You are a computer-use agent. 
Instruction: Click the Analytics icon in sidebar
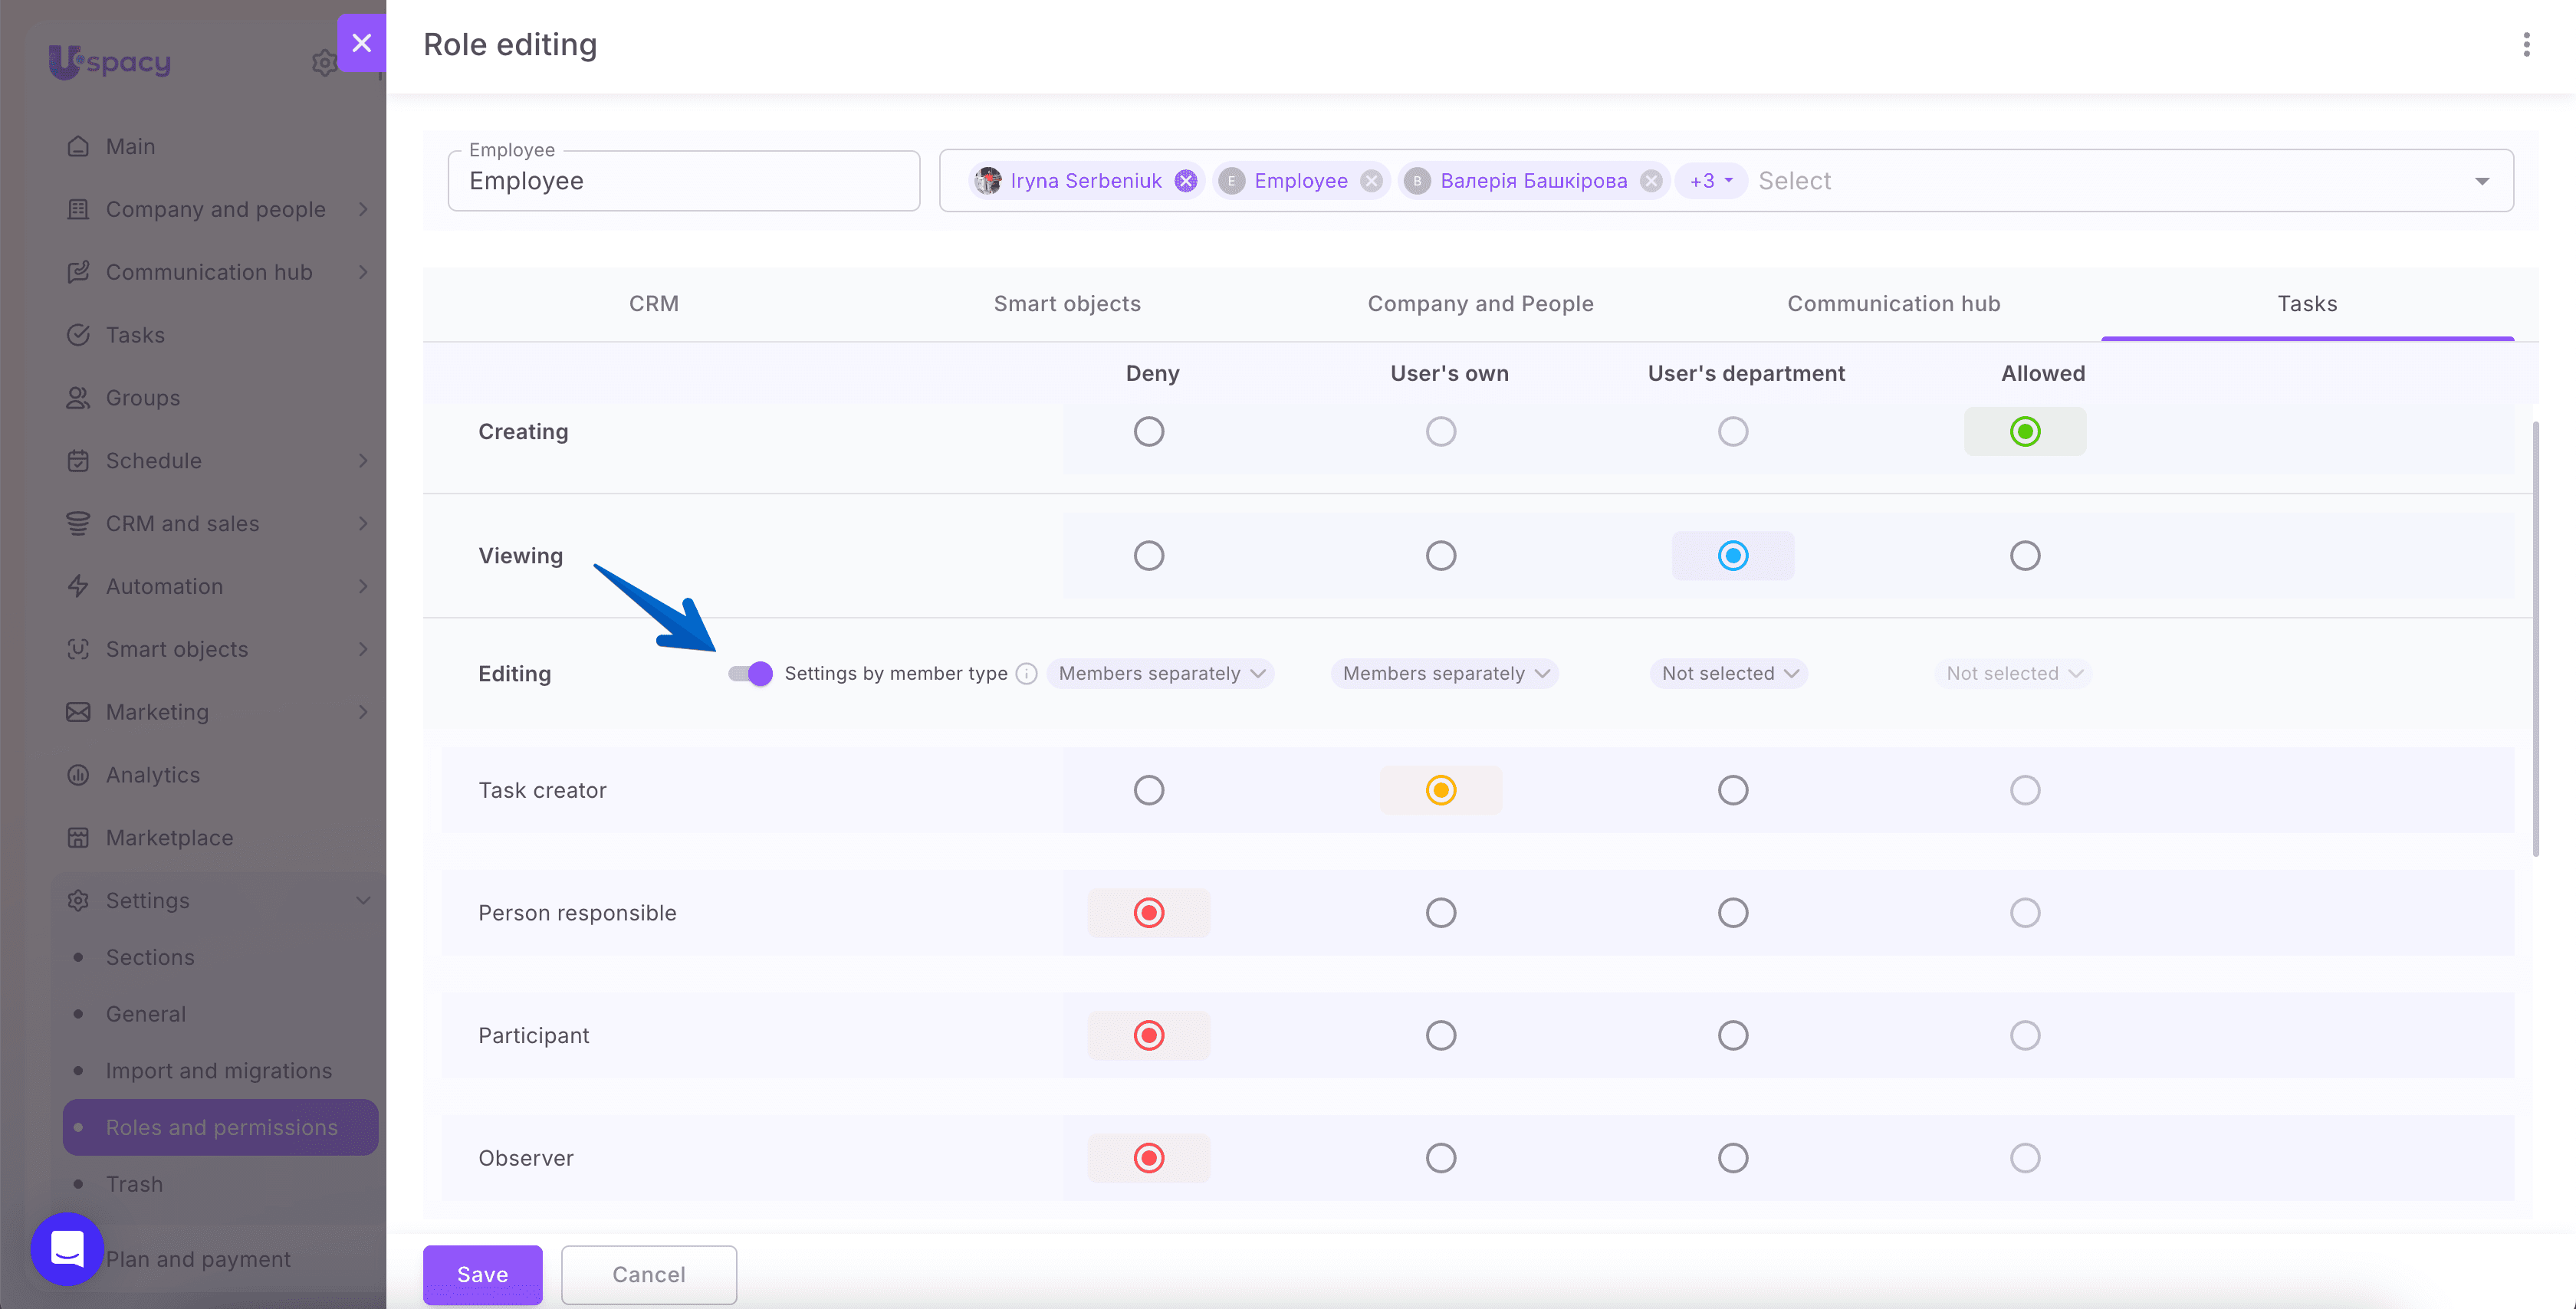[78, 775]
